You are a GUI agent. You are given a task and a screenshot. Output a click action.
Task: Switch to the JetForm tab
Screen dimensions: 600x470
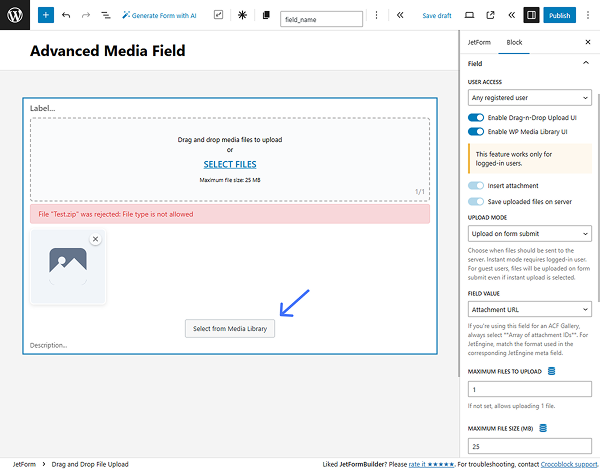(x=479, y=42)
